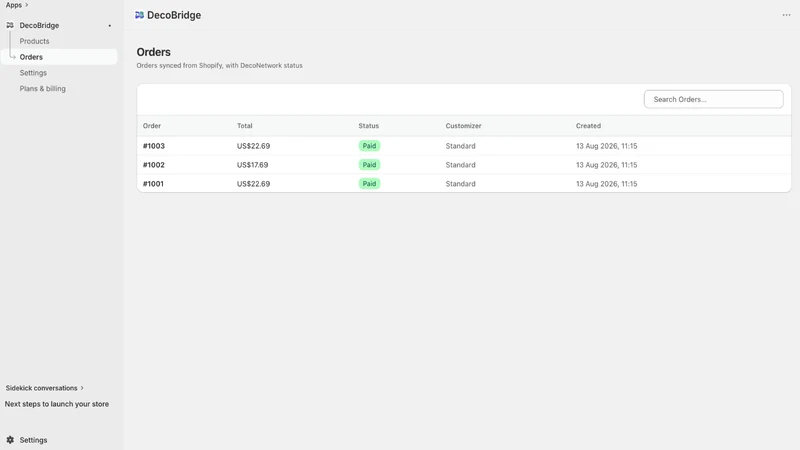Viewport: 800px width, 450px height.
Task: Open order #1002
Action: click(154, 165)
